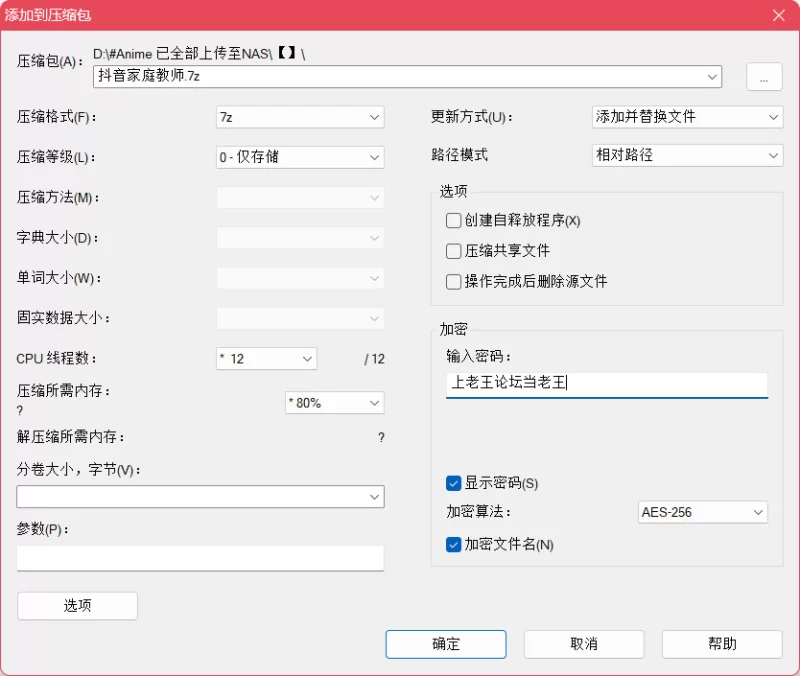This screenshot has height=676, width=800.
Task: Open the 加密算法 dropdown showing AES-256
Action: (703, 512)
